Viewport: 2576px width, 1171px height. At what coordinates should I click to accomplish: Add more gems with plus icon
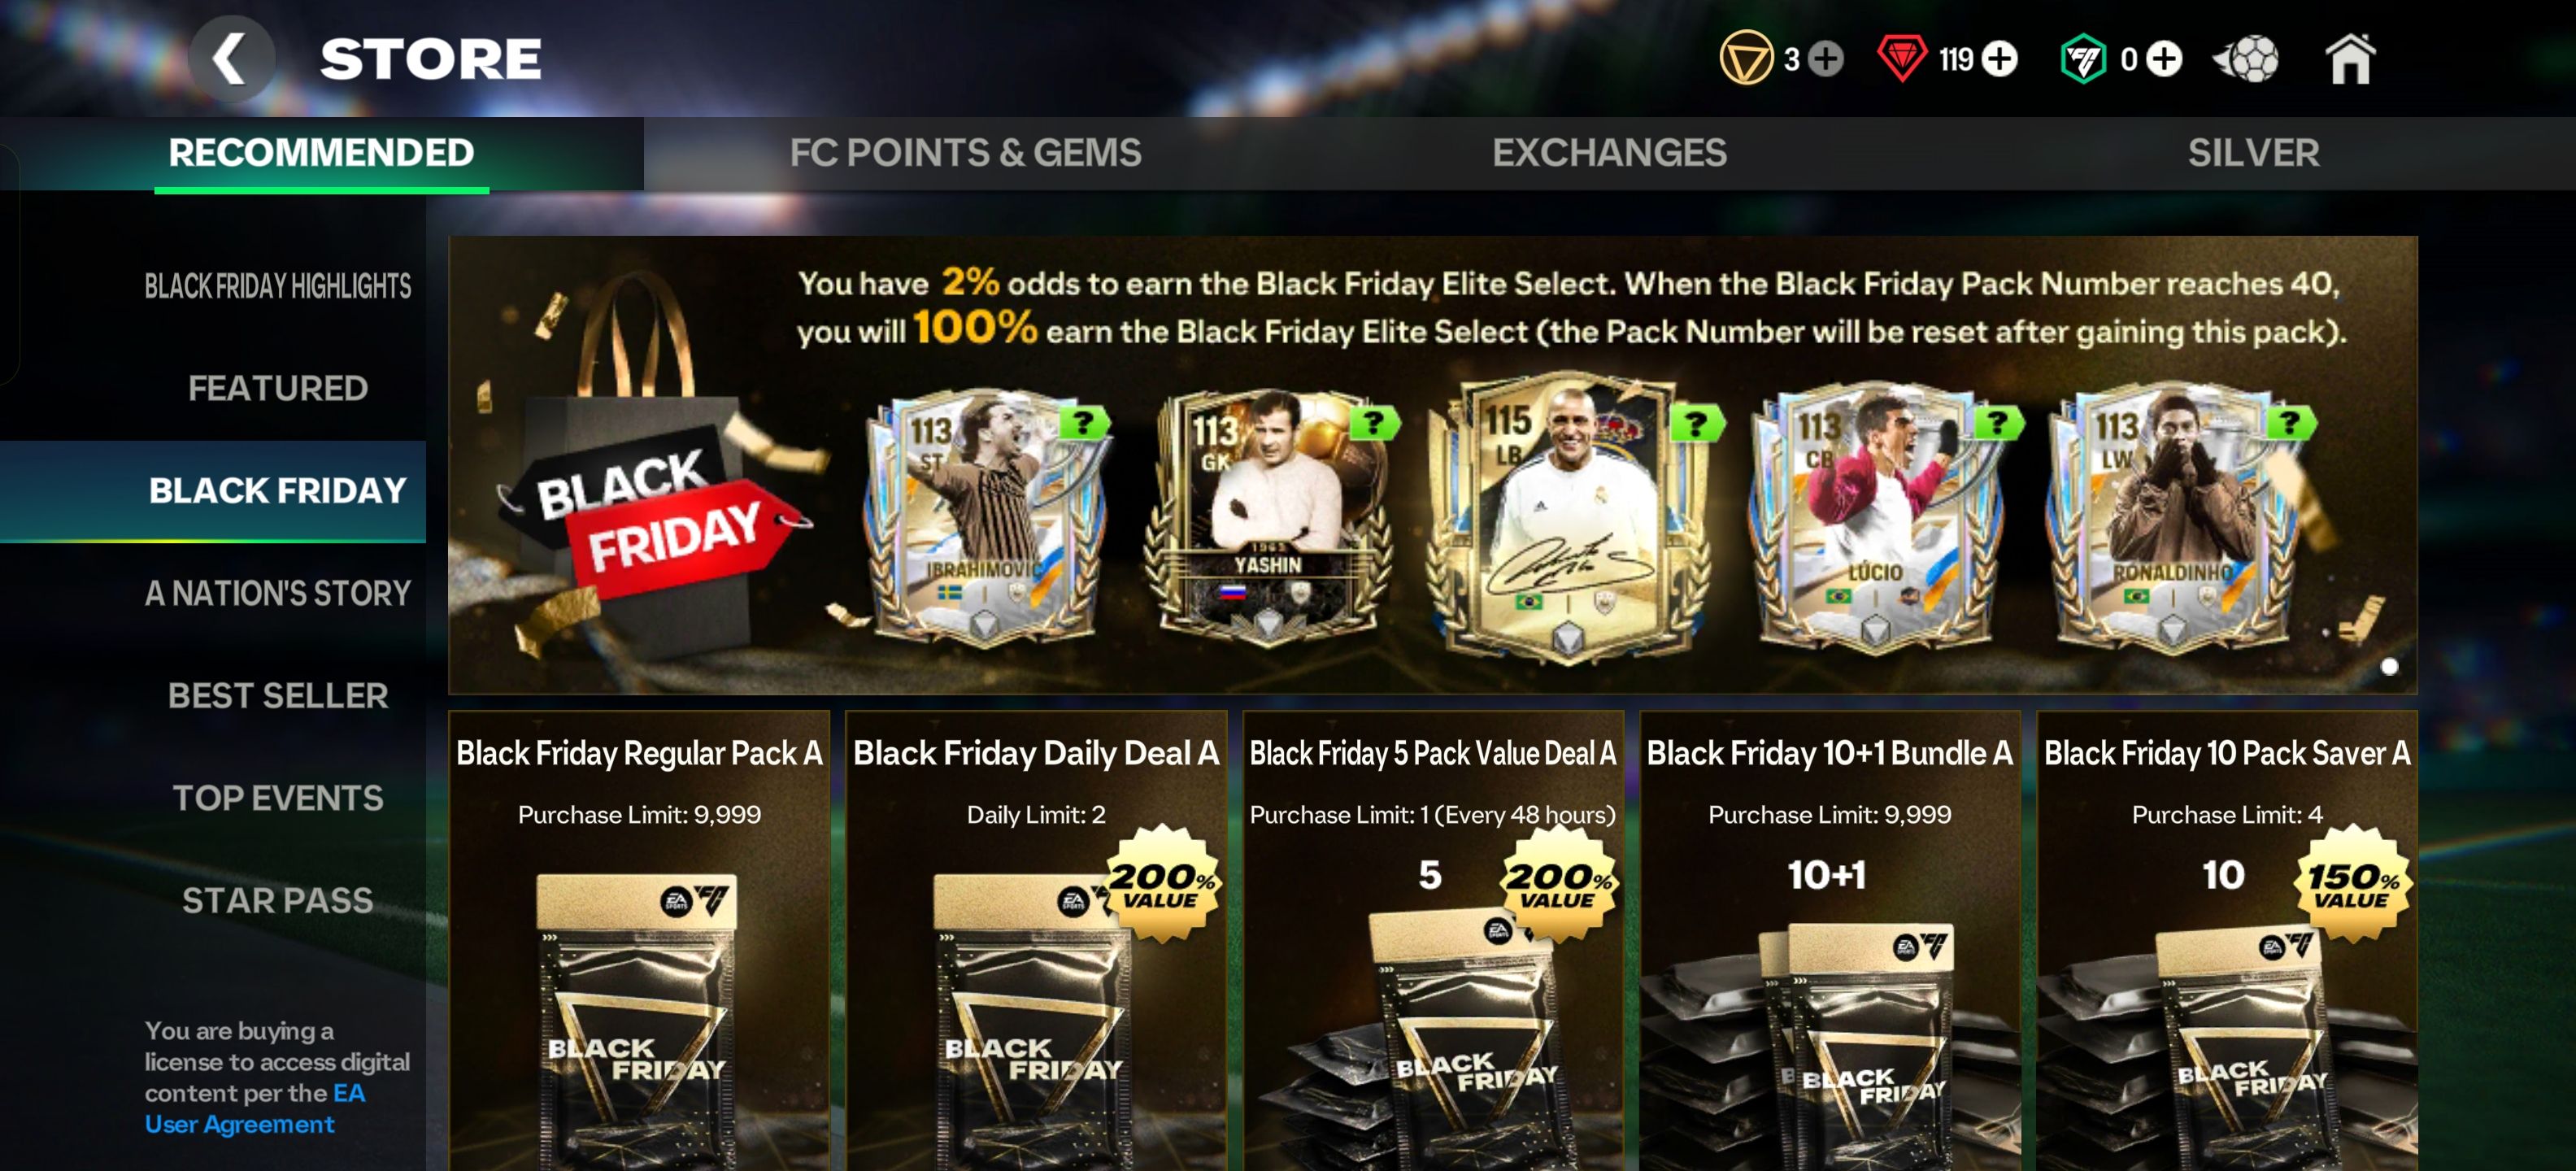(2000, 59)
